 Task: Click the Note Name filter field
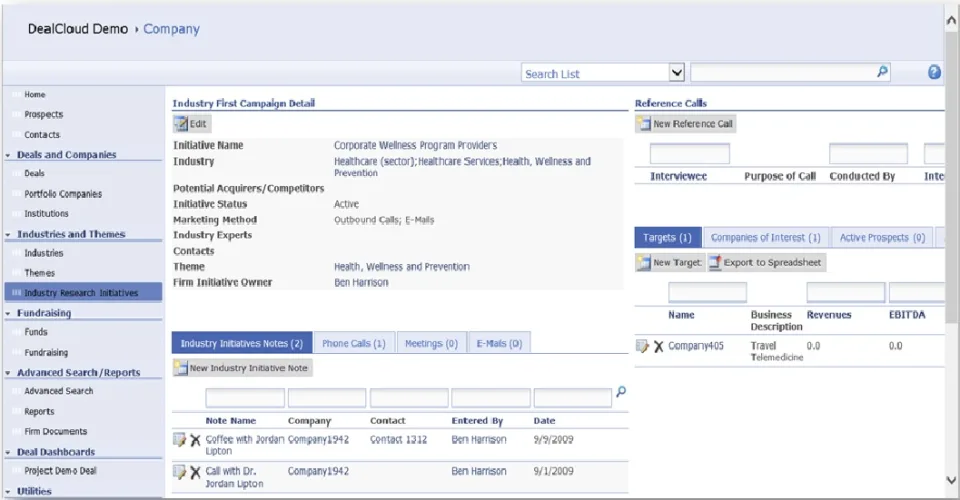(x=245, y=398)
